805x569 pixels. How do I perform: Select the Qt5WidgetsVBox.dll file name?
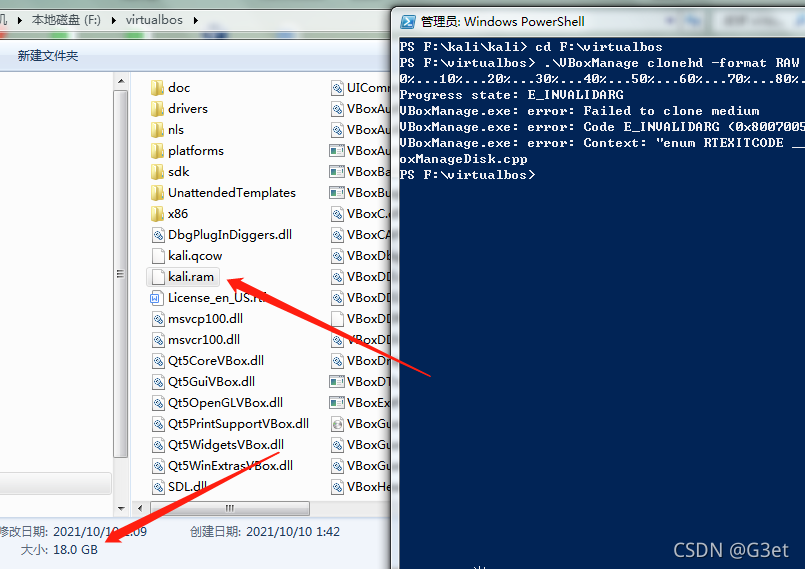226,445
